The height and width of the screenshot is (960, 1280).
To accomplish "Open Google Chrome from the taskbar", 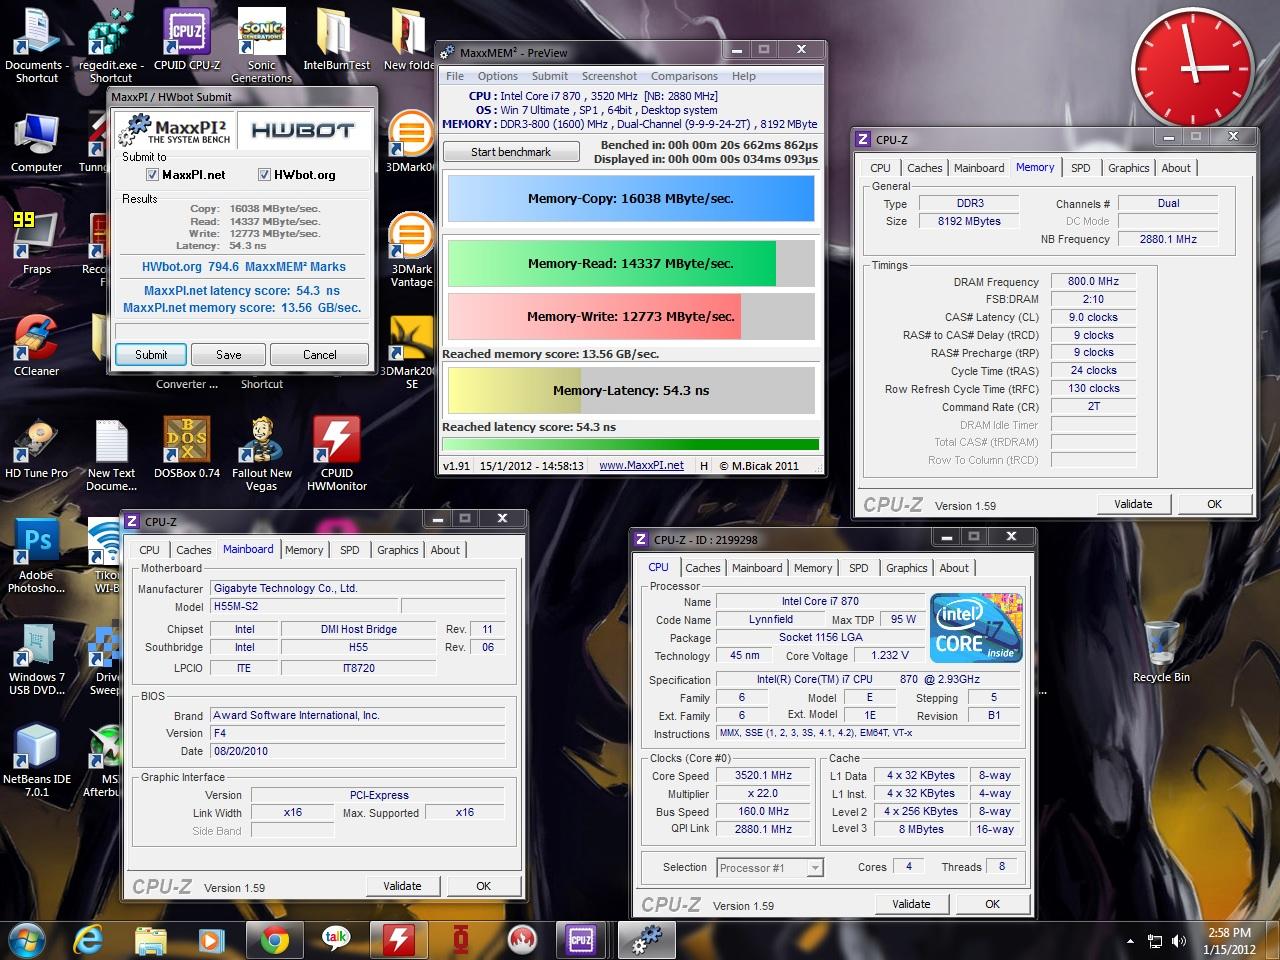I will (274, 940).
